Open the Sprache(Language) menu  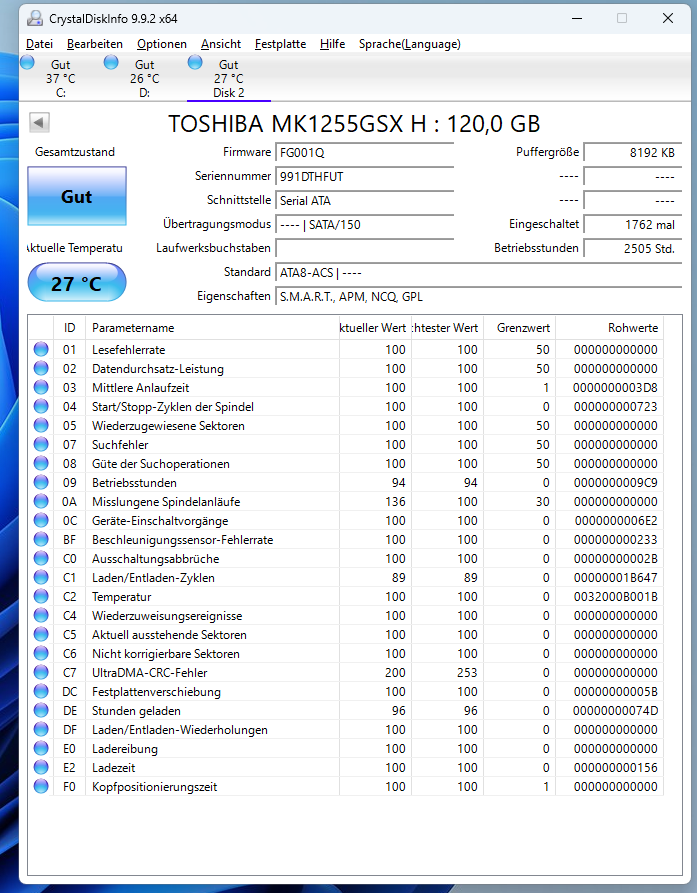(x=409, y=44)
